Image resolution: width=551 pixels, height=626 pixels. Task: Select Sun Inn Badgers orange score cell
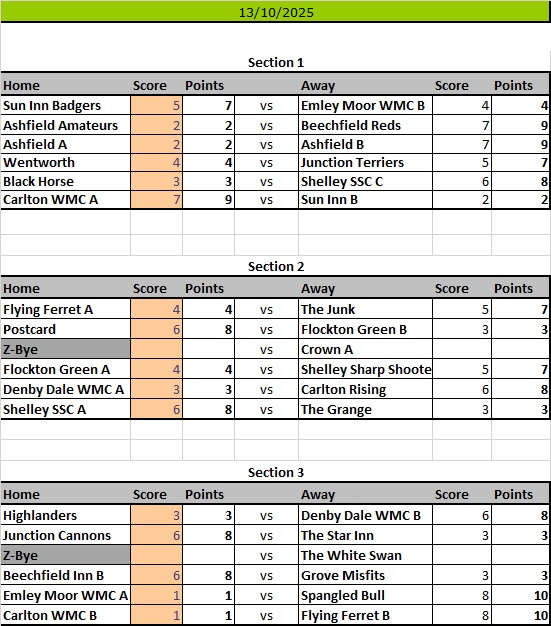[157, 105]
